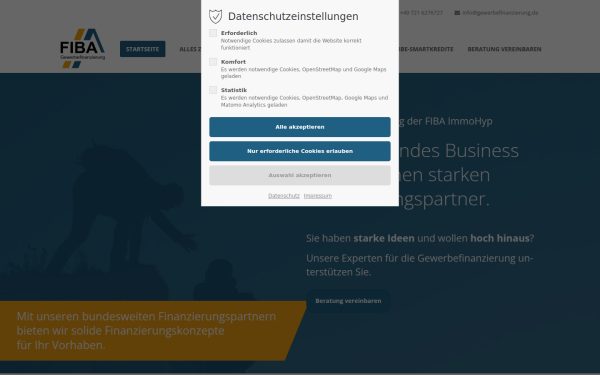Open the Impressum link
Screen dimensions: 600x375
pos(318,196)
